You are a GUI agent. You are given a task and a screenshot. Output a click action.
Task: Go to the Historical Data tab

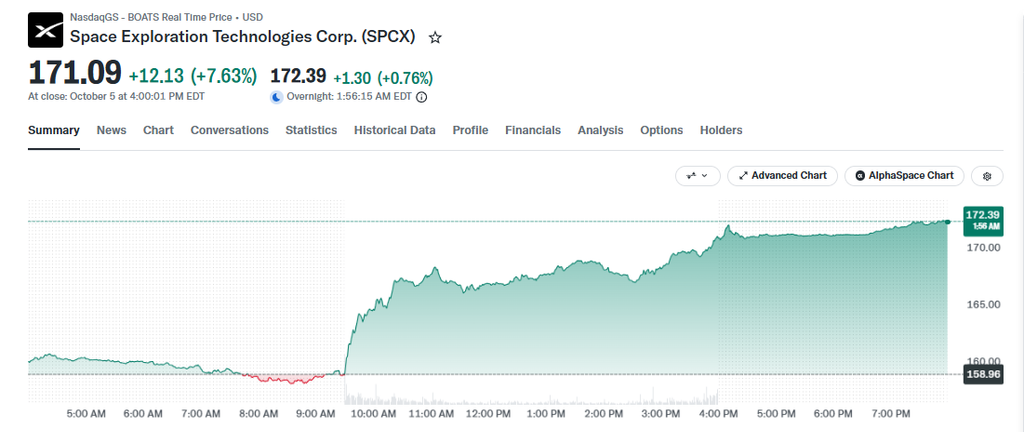coord(395,131)
